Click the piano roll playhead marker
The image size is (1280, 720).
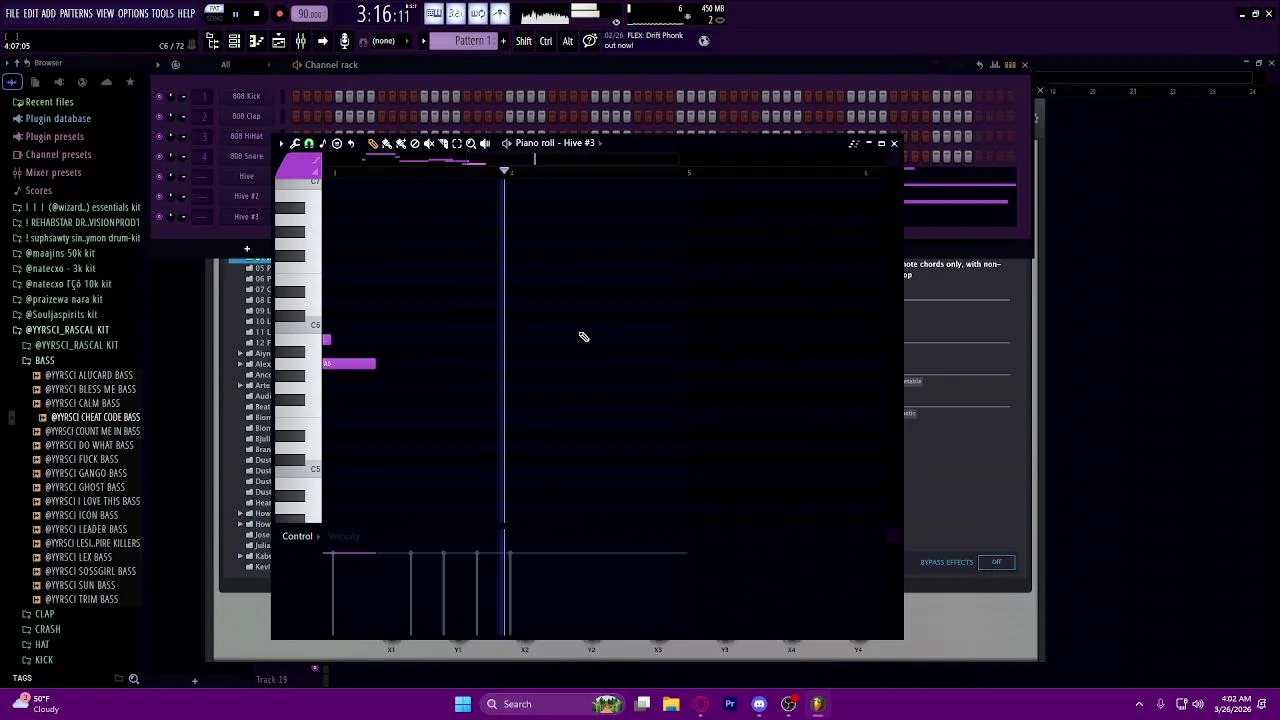(504, 171)
